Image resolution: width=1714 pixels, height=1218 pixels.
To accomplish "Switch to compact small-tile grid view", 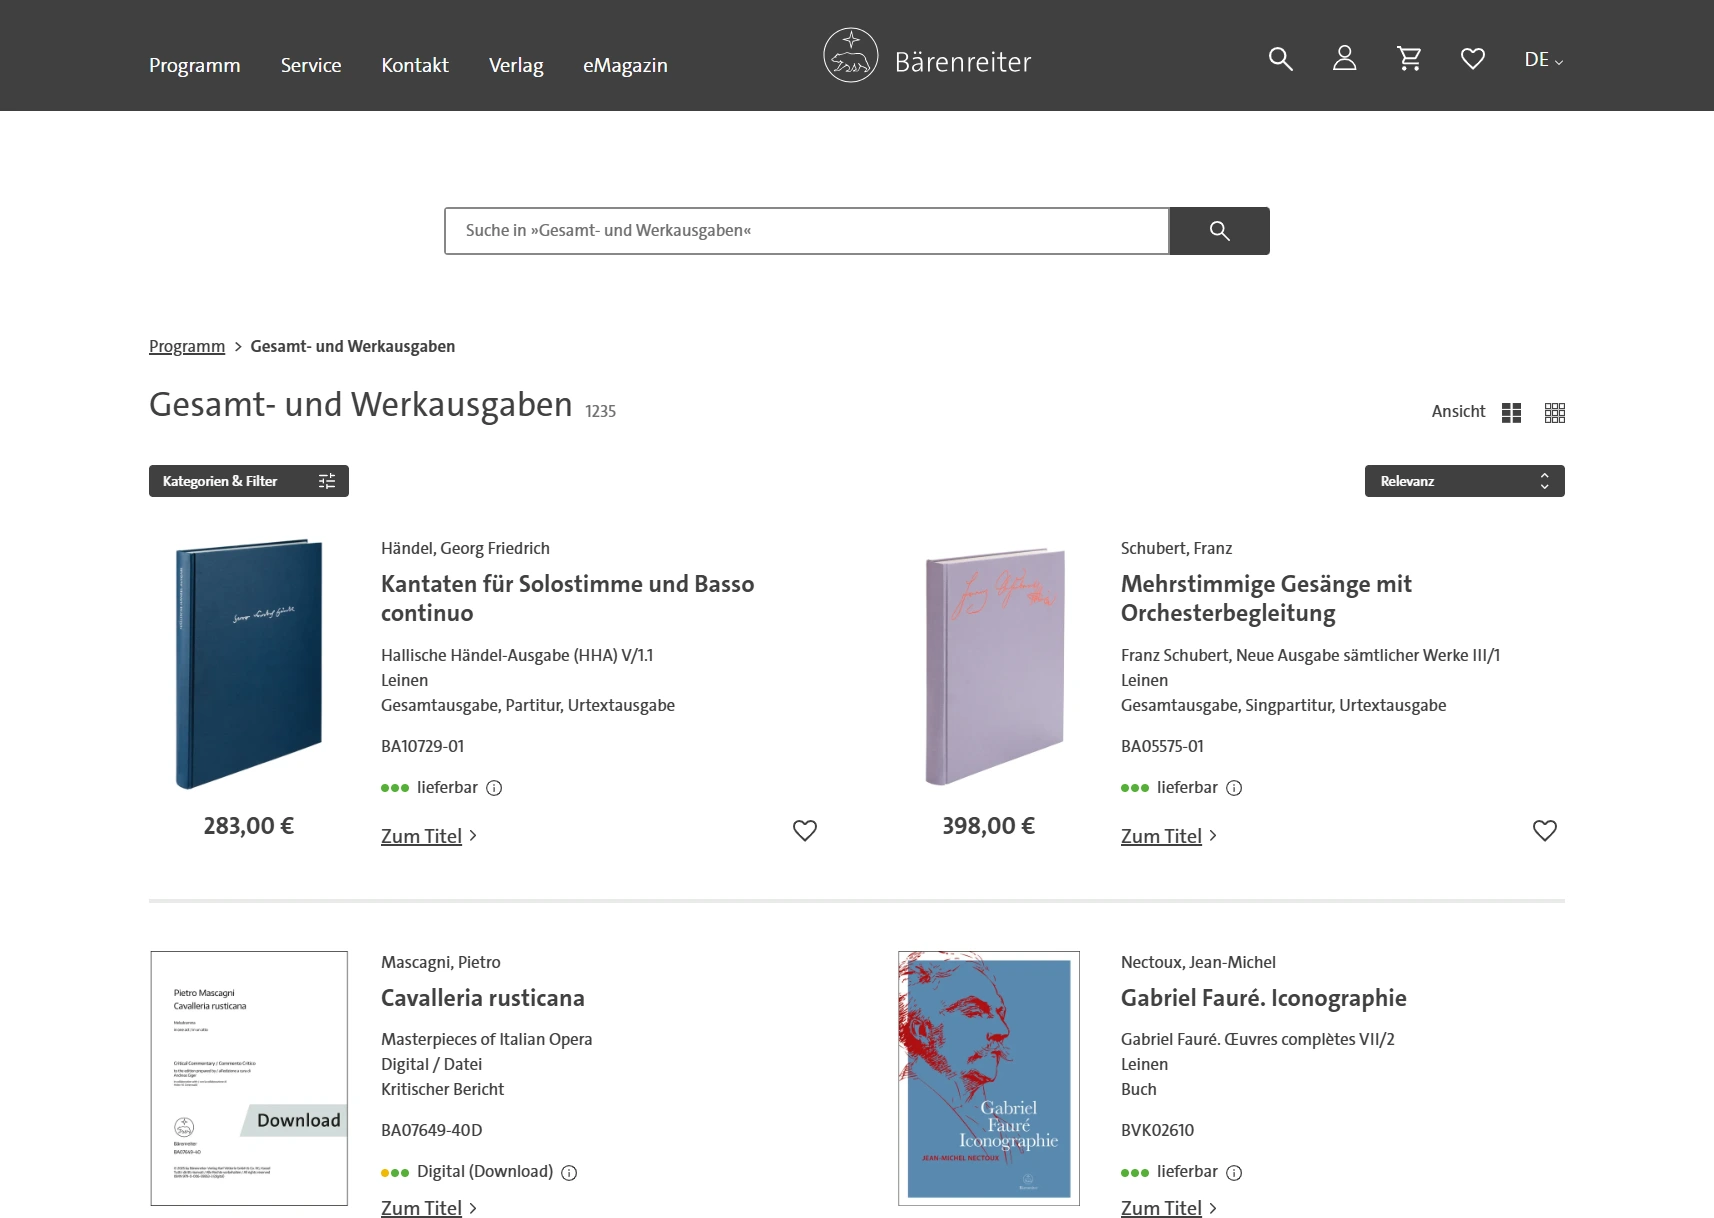I will (x=1554, y=413).
